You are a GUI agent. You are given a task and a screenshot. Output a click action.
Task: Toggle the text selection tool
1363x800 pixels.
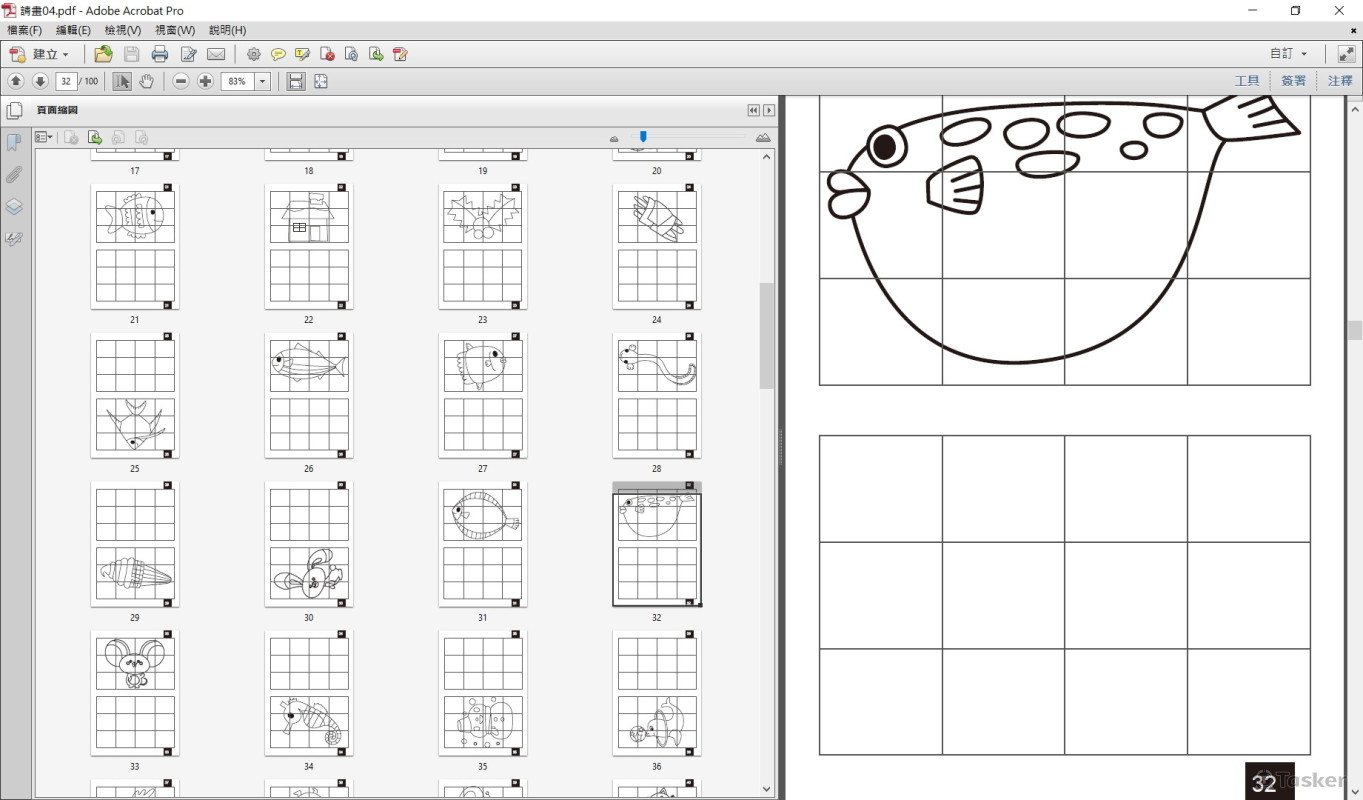pyautogui.click(x=122, y=81)
